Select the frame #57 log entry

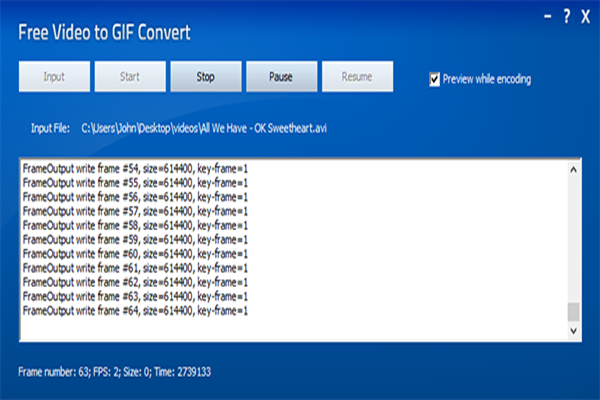135,211
